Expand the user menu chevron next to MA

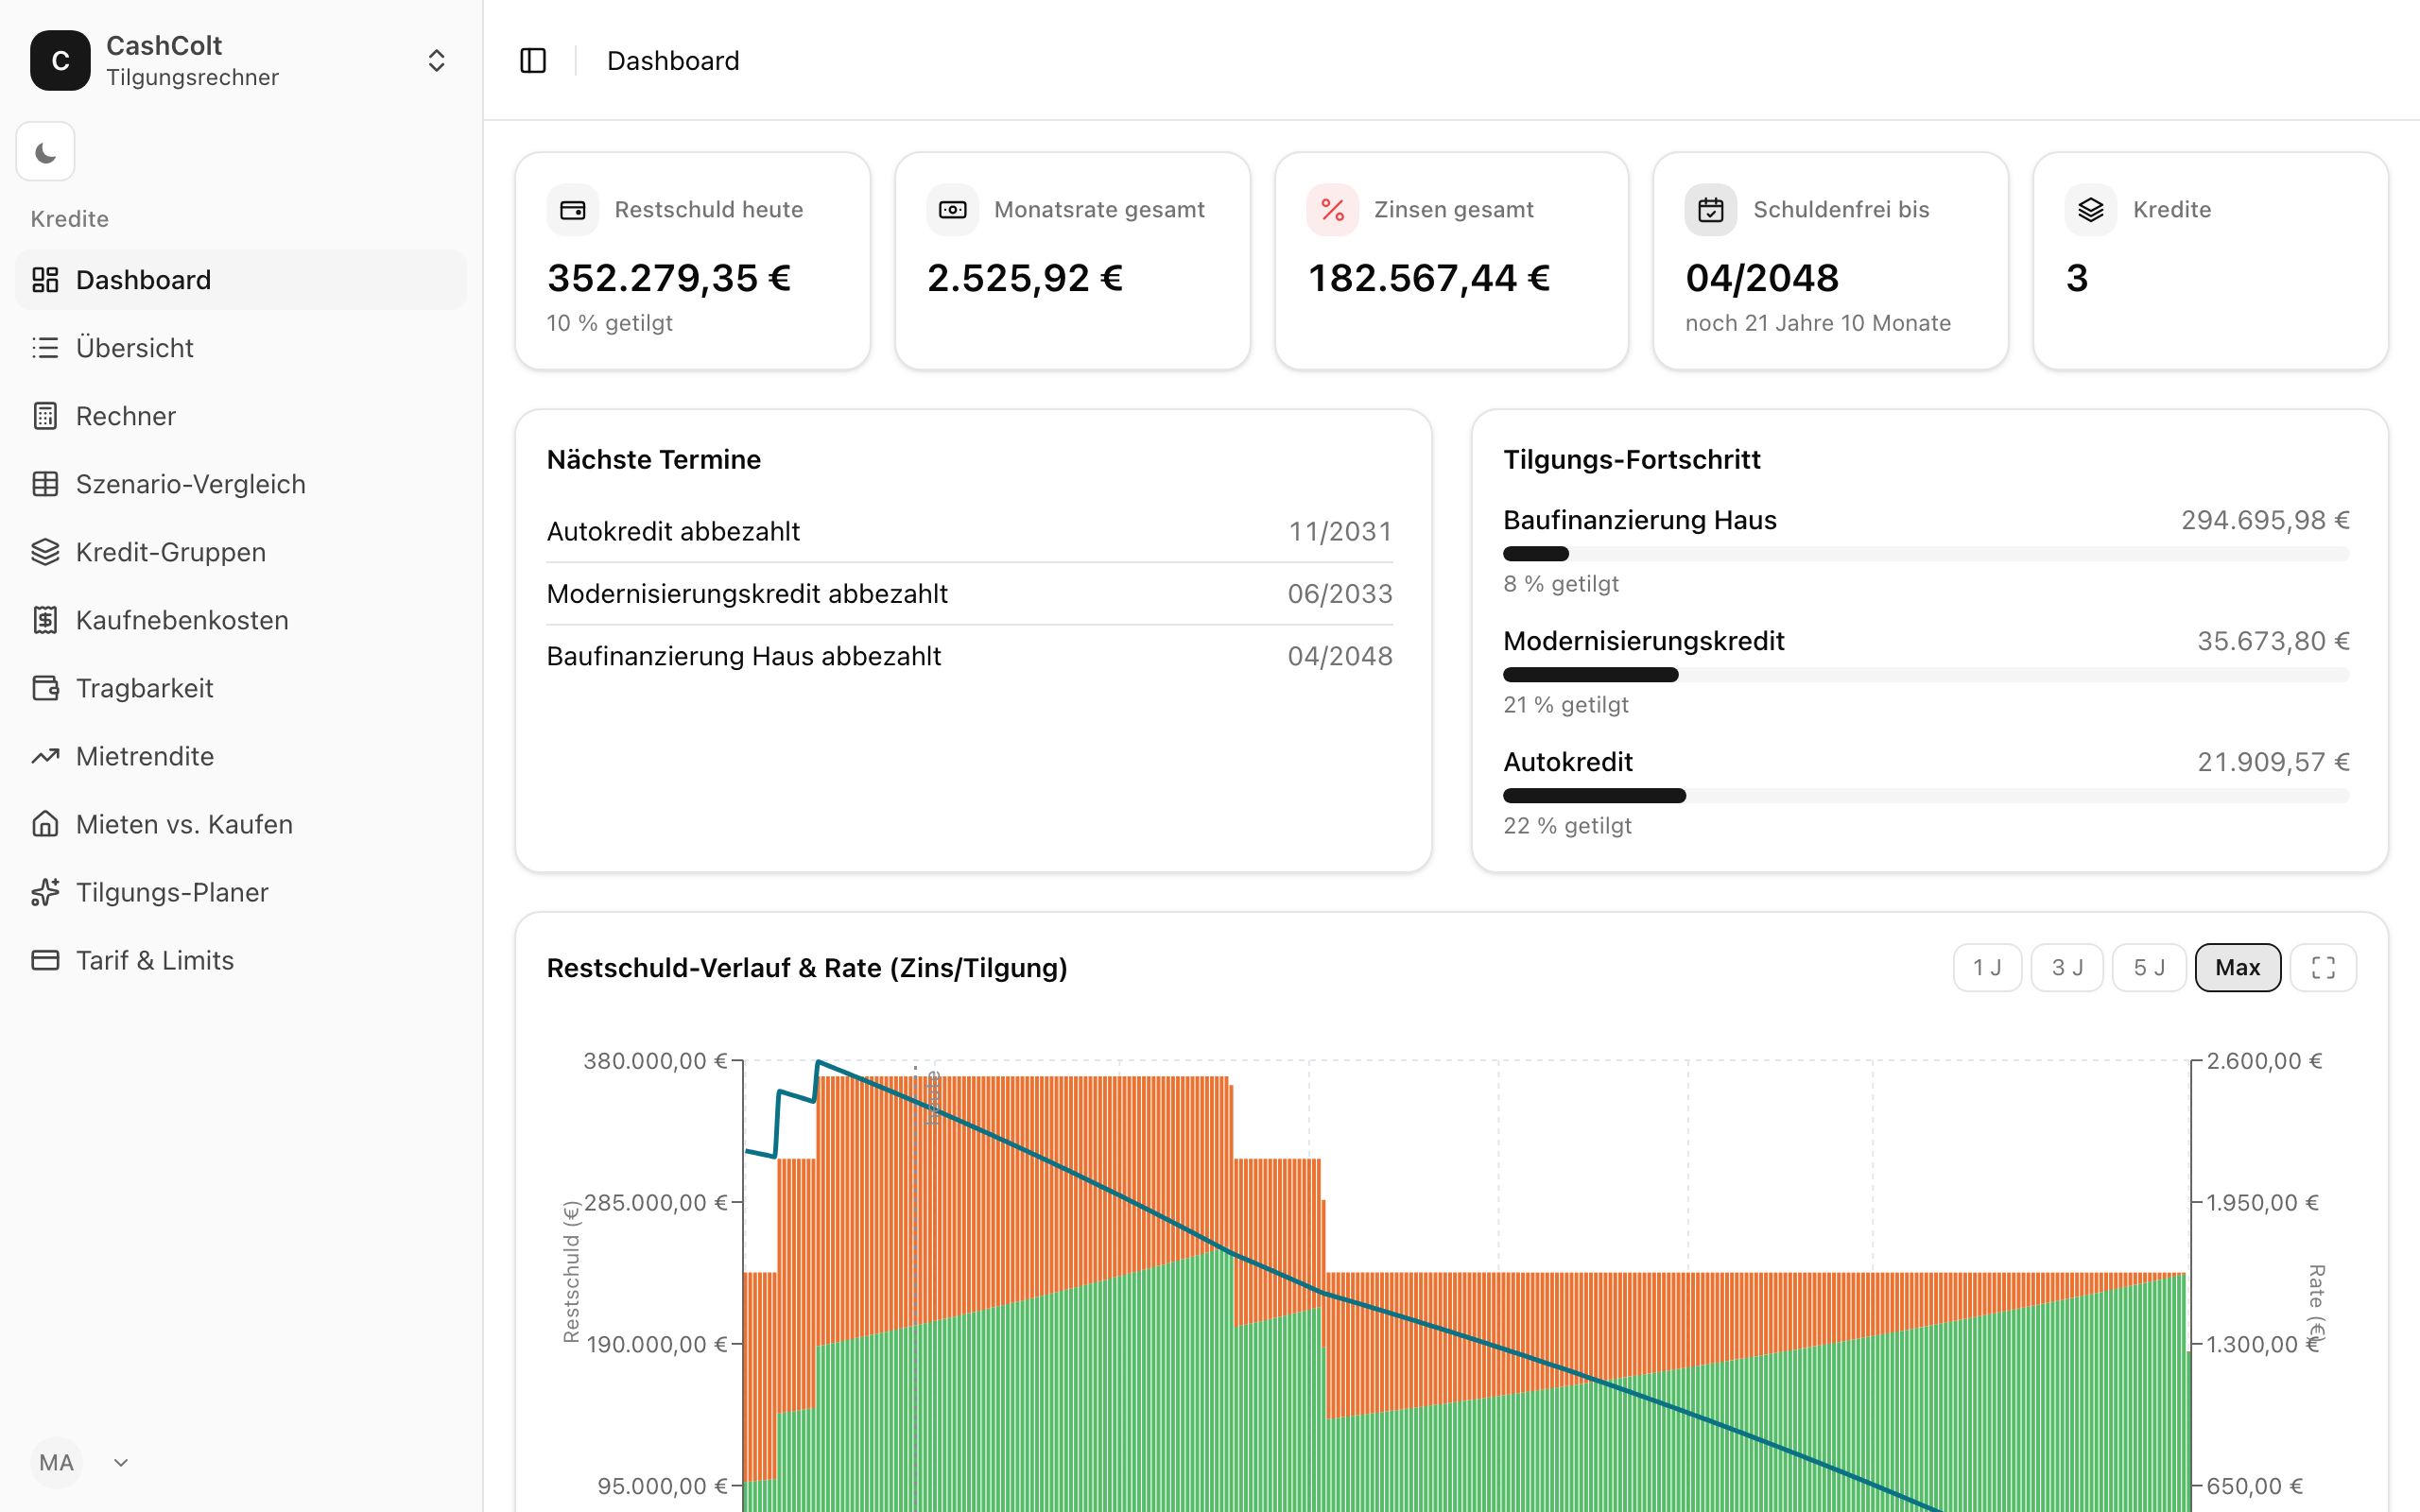[x=121, y=1463]
